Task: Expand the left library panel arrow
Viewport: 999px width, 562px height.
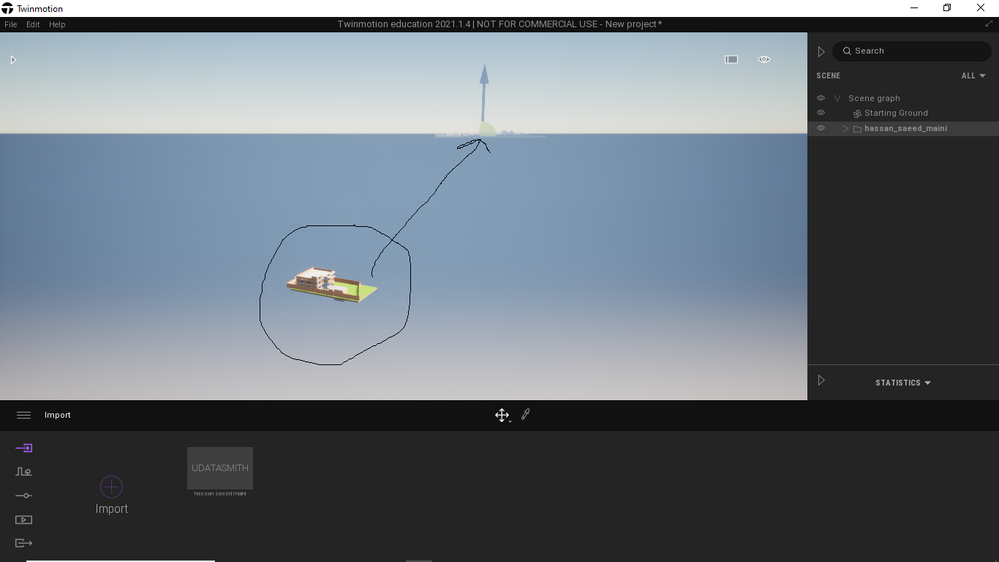Action: click(x=13, y=60)
